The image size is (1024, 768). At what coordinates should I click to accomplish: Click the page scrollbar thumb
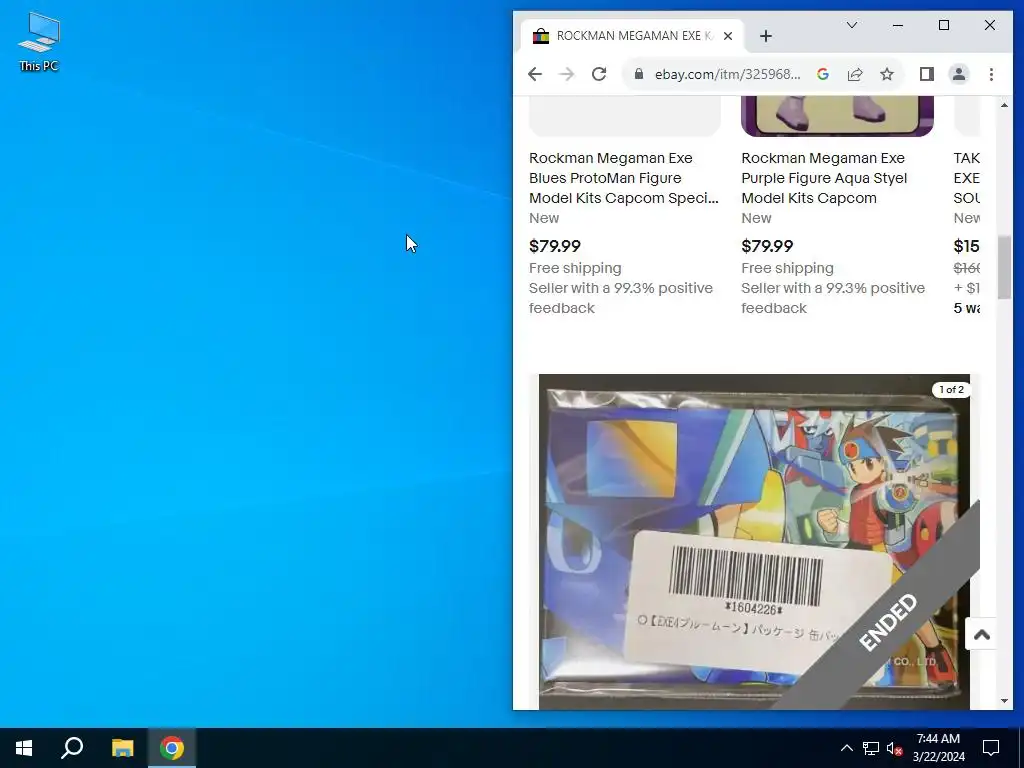click(1004, 267)
